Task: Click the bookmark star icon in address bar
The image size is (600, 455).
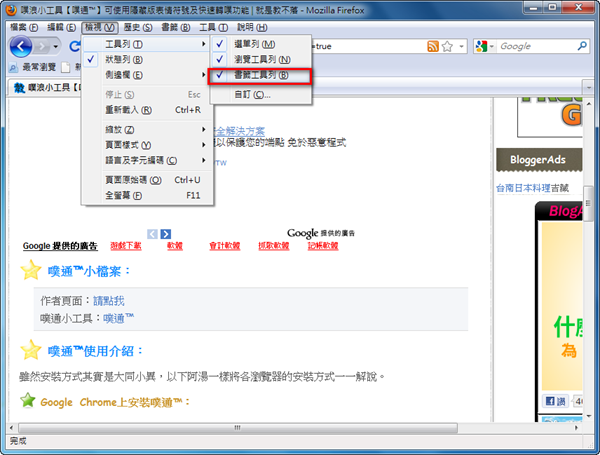Action: (447, 47)
